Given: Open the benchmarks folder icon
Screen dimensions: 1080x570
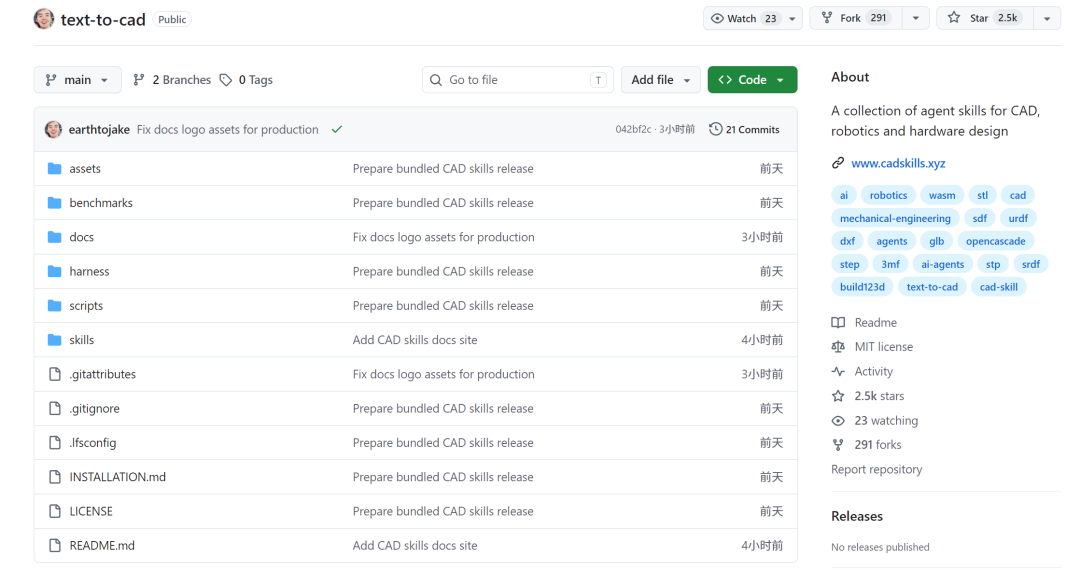Looking at the screenshot, I should [54, 203].
